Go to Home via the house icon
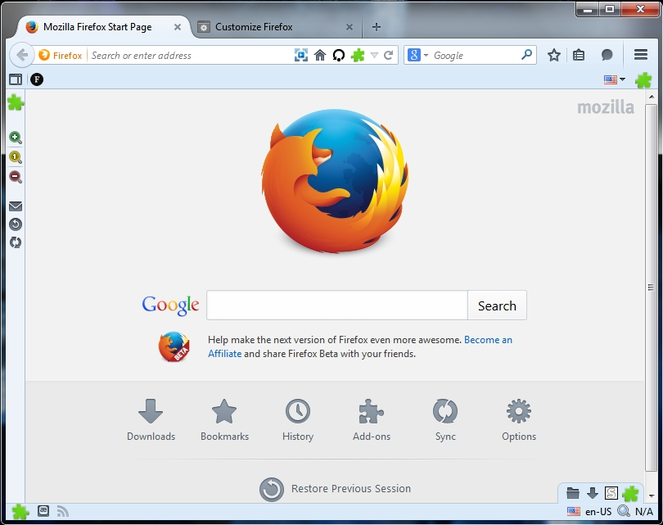Screen dimensions: 663x525 (320, 55)
